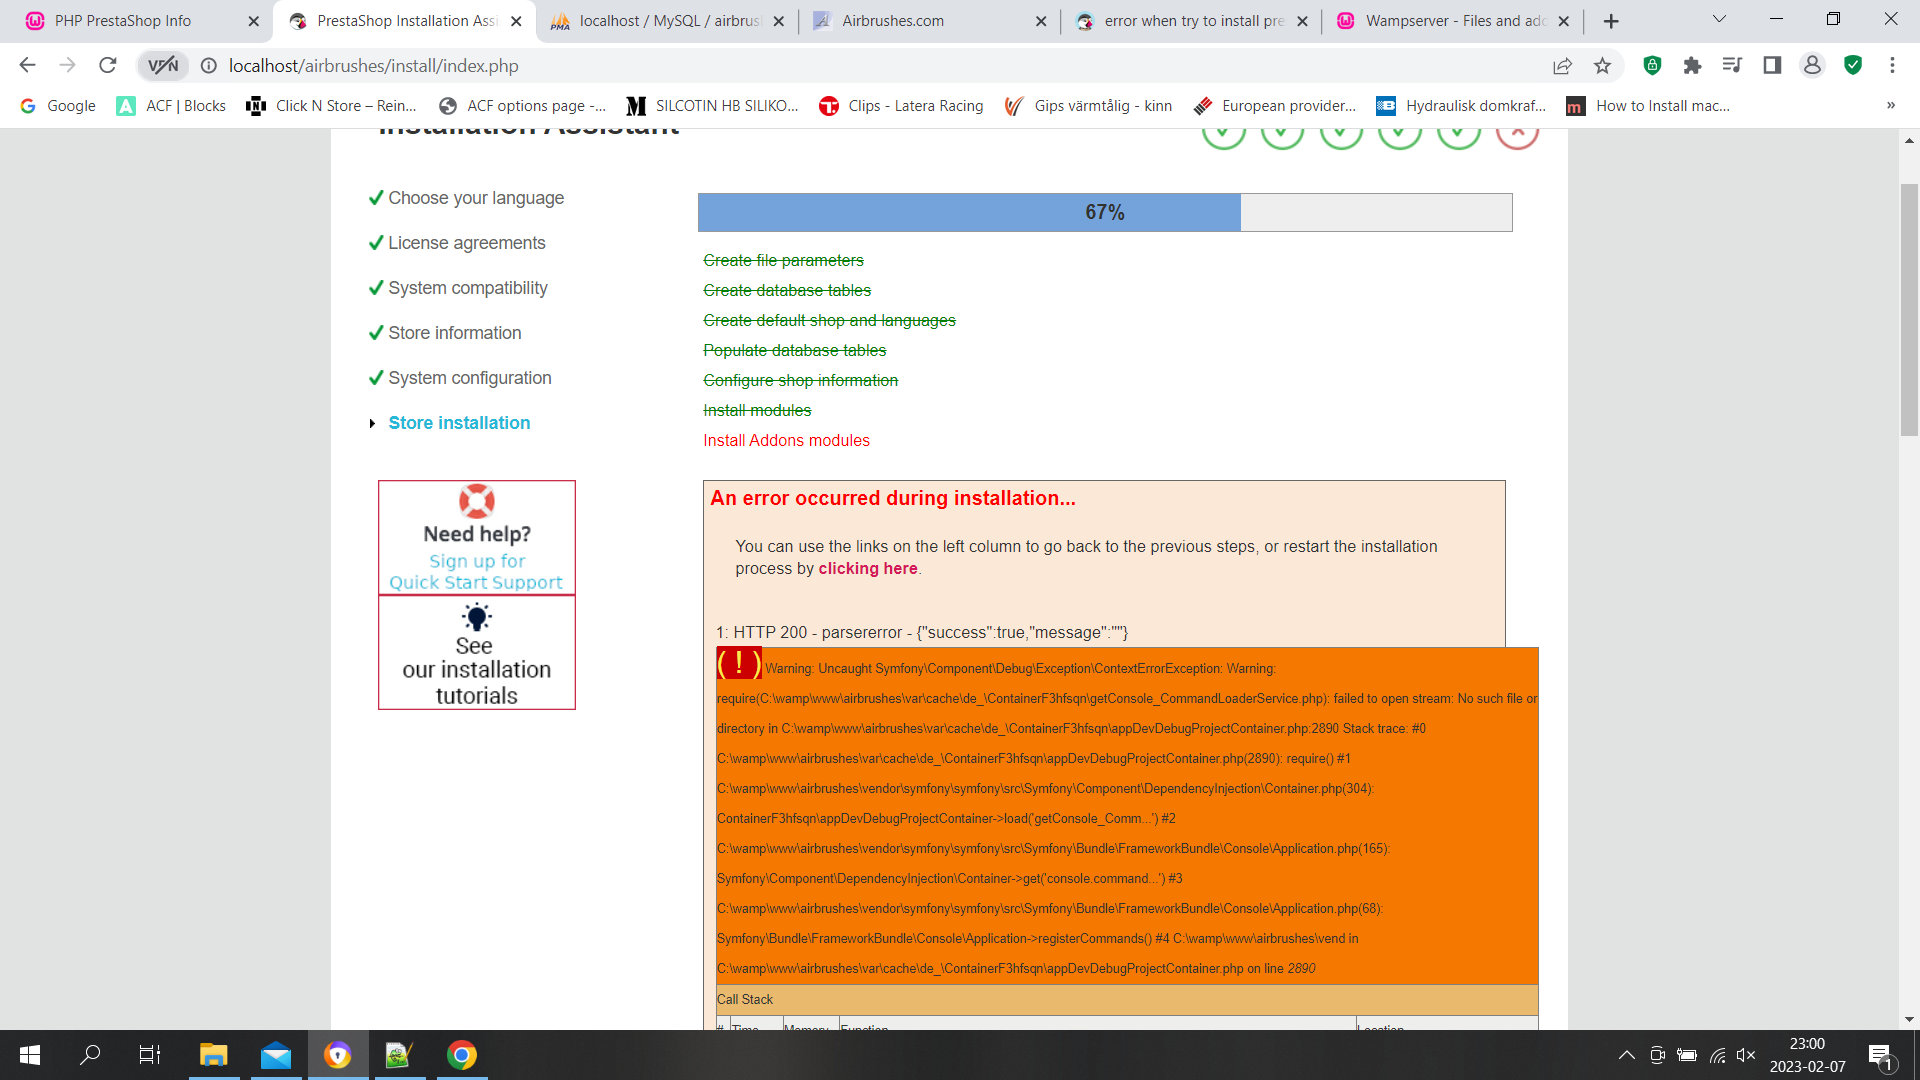Go back to Choose your language step
This screenshot has width=1920, height=1080.
tap(475, 198)
